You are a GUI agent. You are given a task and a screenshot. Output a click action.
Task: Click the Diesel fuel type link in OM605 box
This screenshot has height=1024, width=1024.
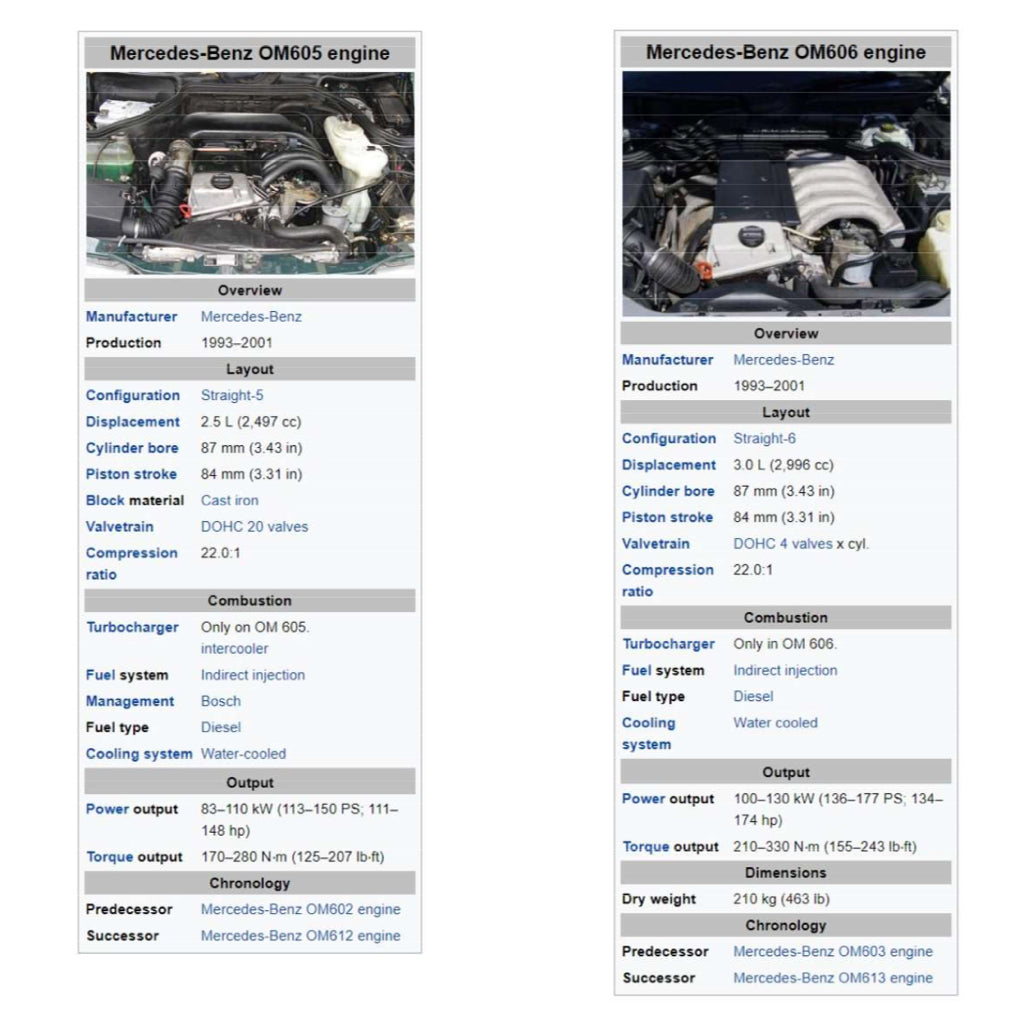coord(220,727)
